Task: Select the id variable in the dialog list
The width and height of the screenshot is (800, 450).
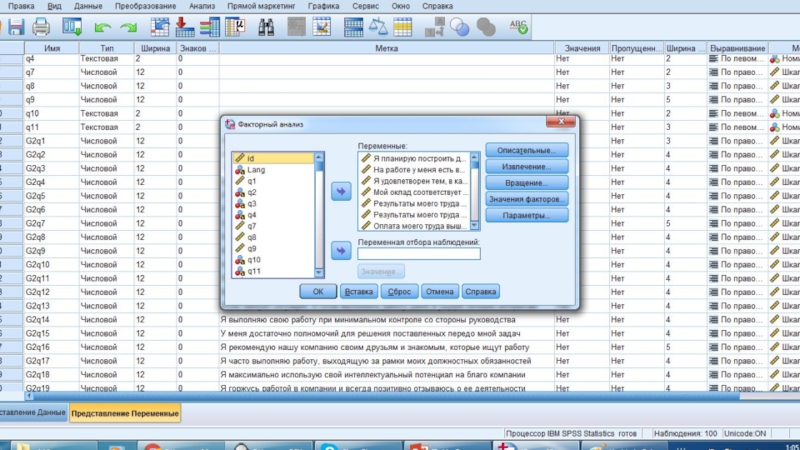Action: [x=273, y=159]
